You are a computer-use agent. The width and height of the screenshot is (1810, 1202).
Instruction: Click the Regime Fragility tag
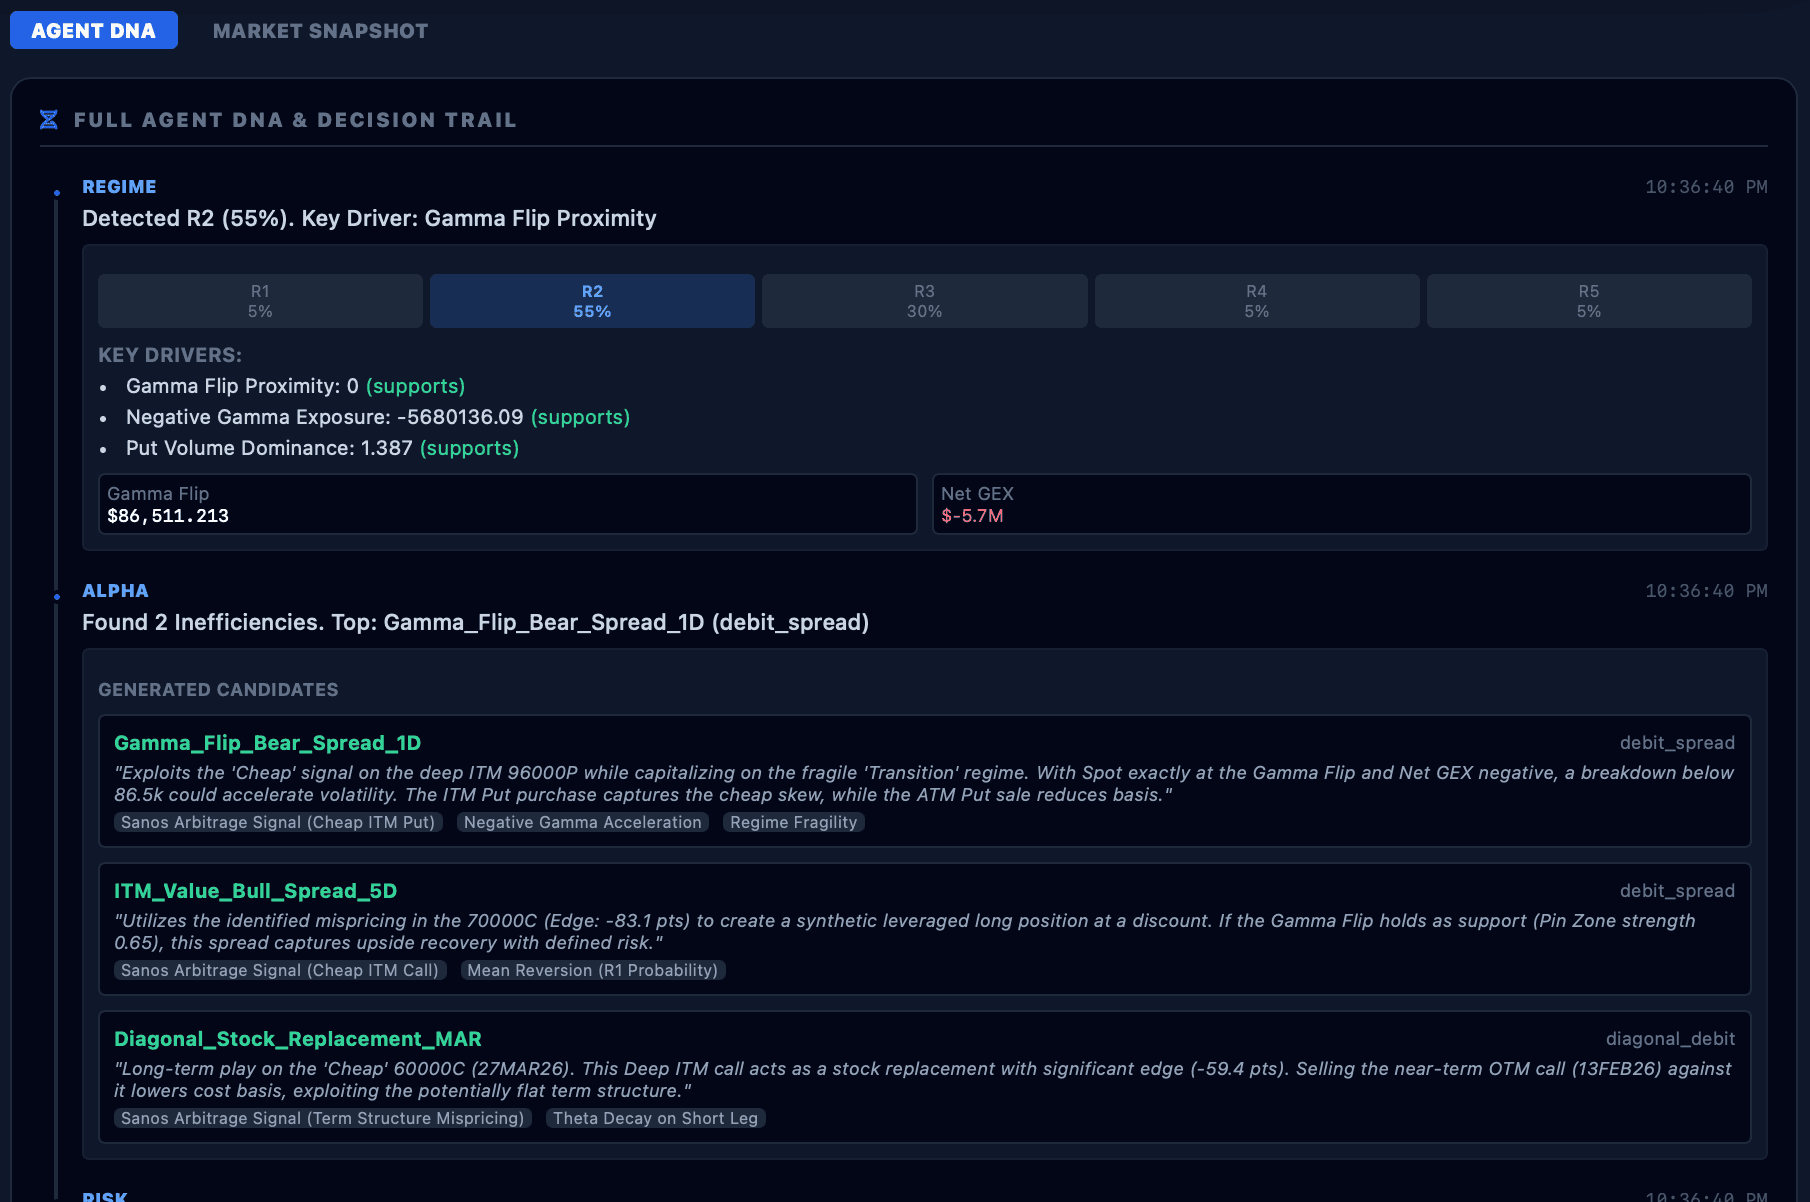(793, 822)
